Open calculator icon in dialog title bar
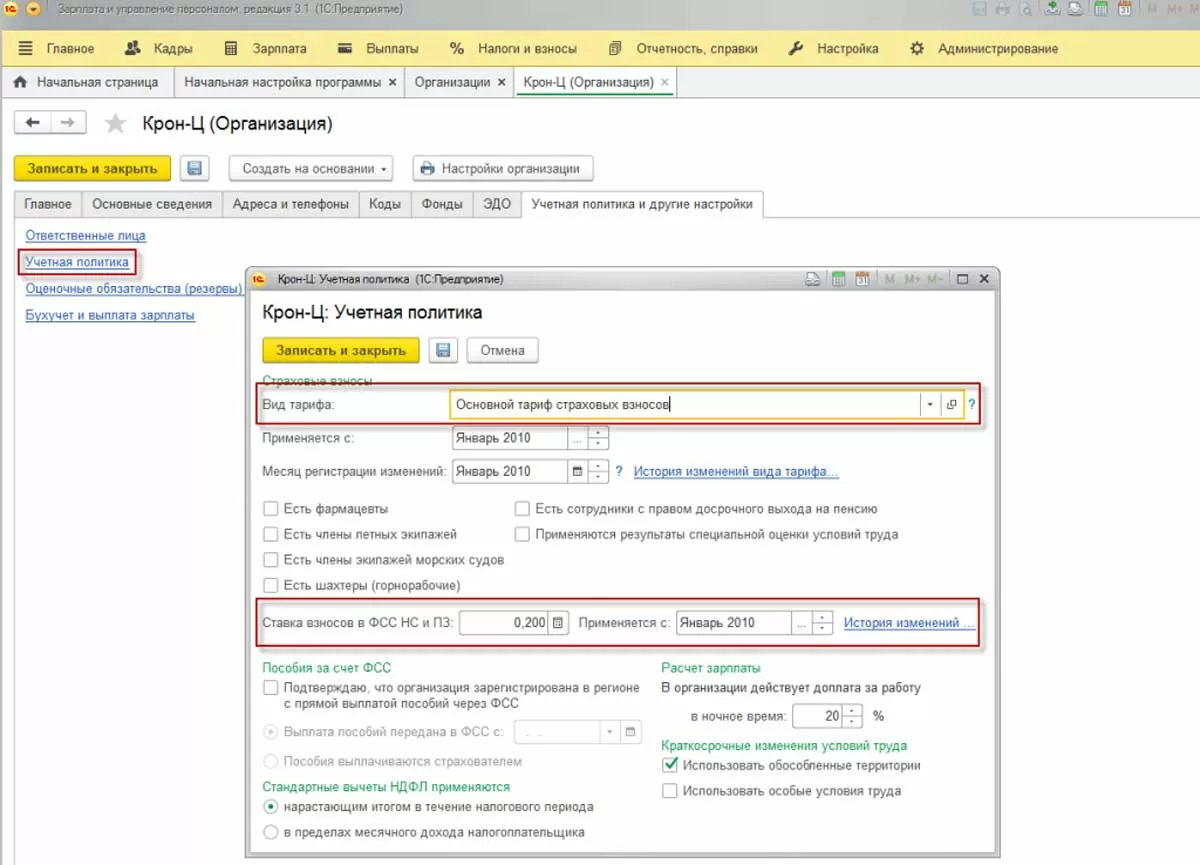This screenshot has height=865, width=1200. [x=838, y=279]
